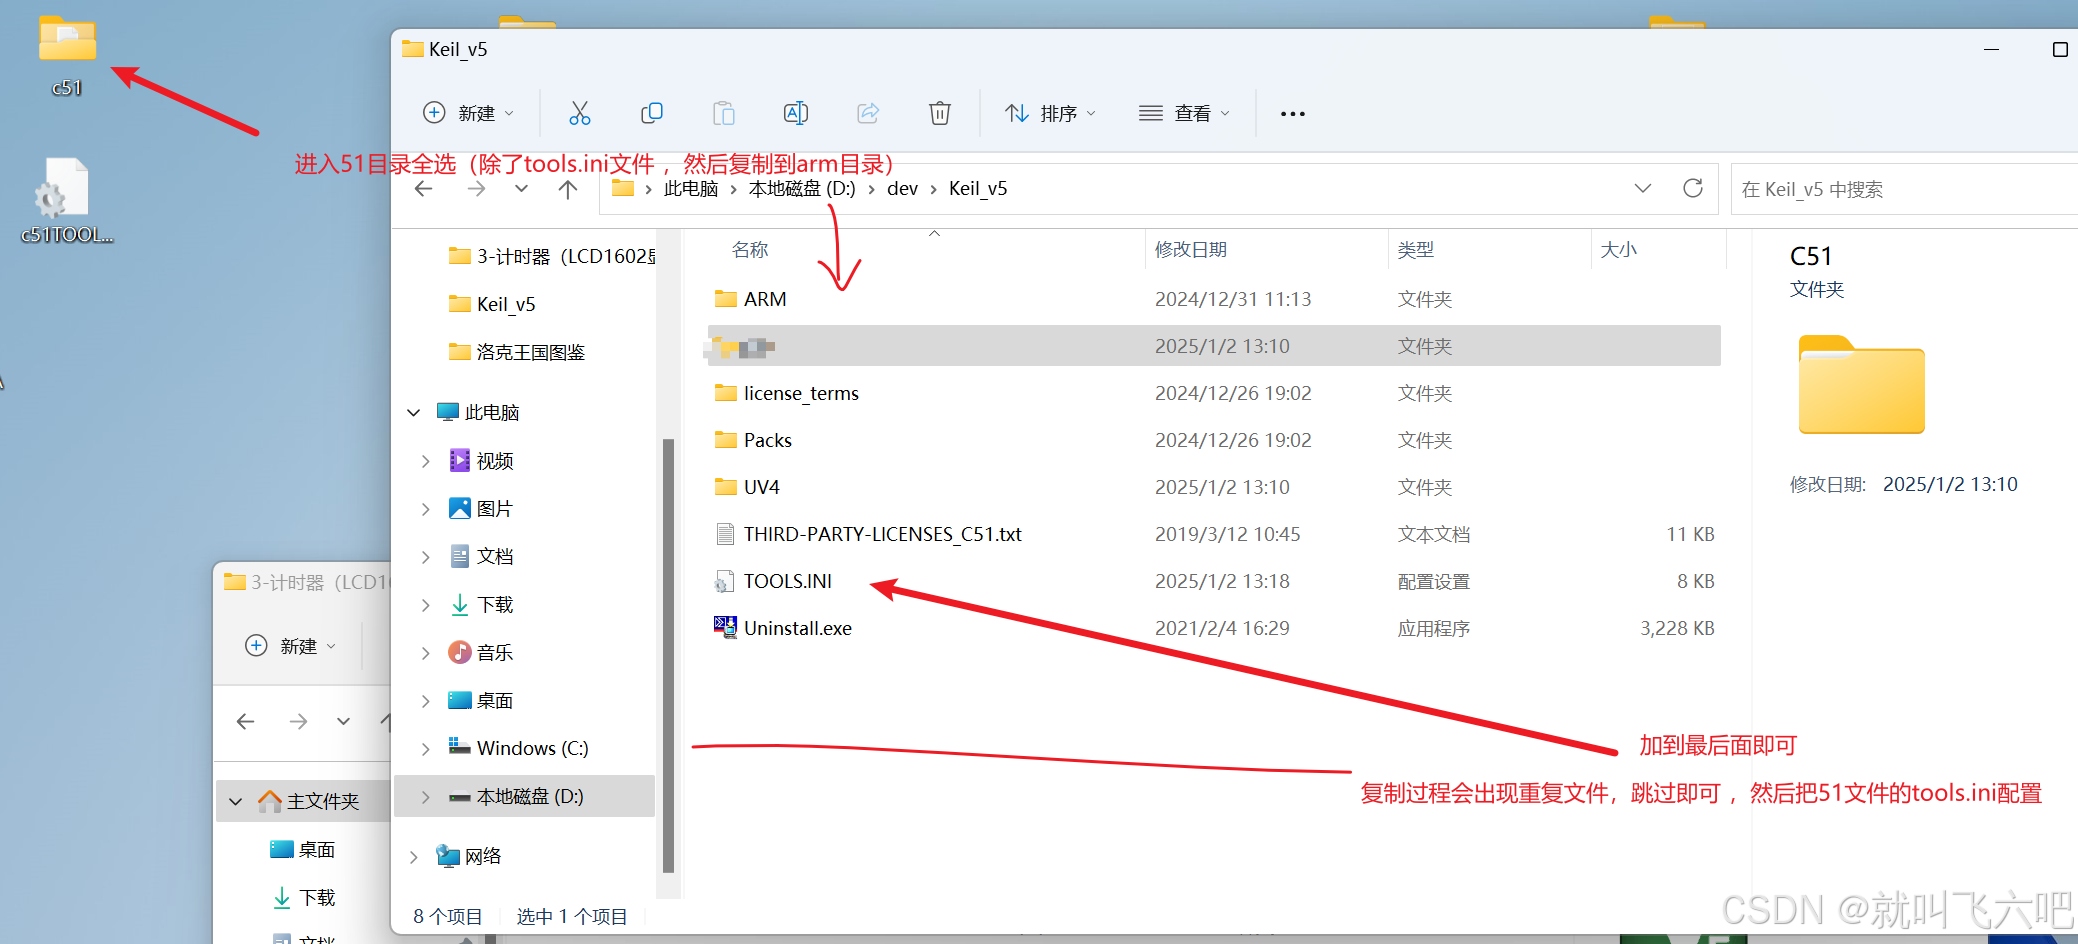Image resolution: width=2078 pixels, height=944 pixels.
Task: Expand the 音乐 tree node
Action: point(426,652)
